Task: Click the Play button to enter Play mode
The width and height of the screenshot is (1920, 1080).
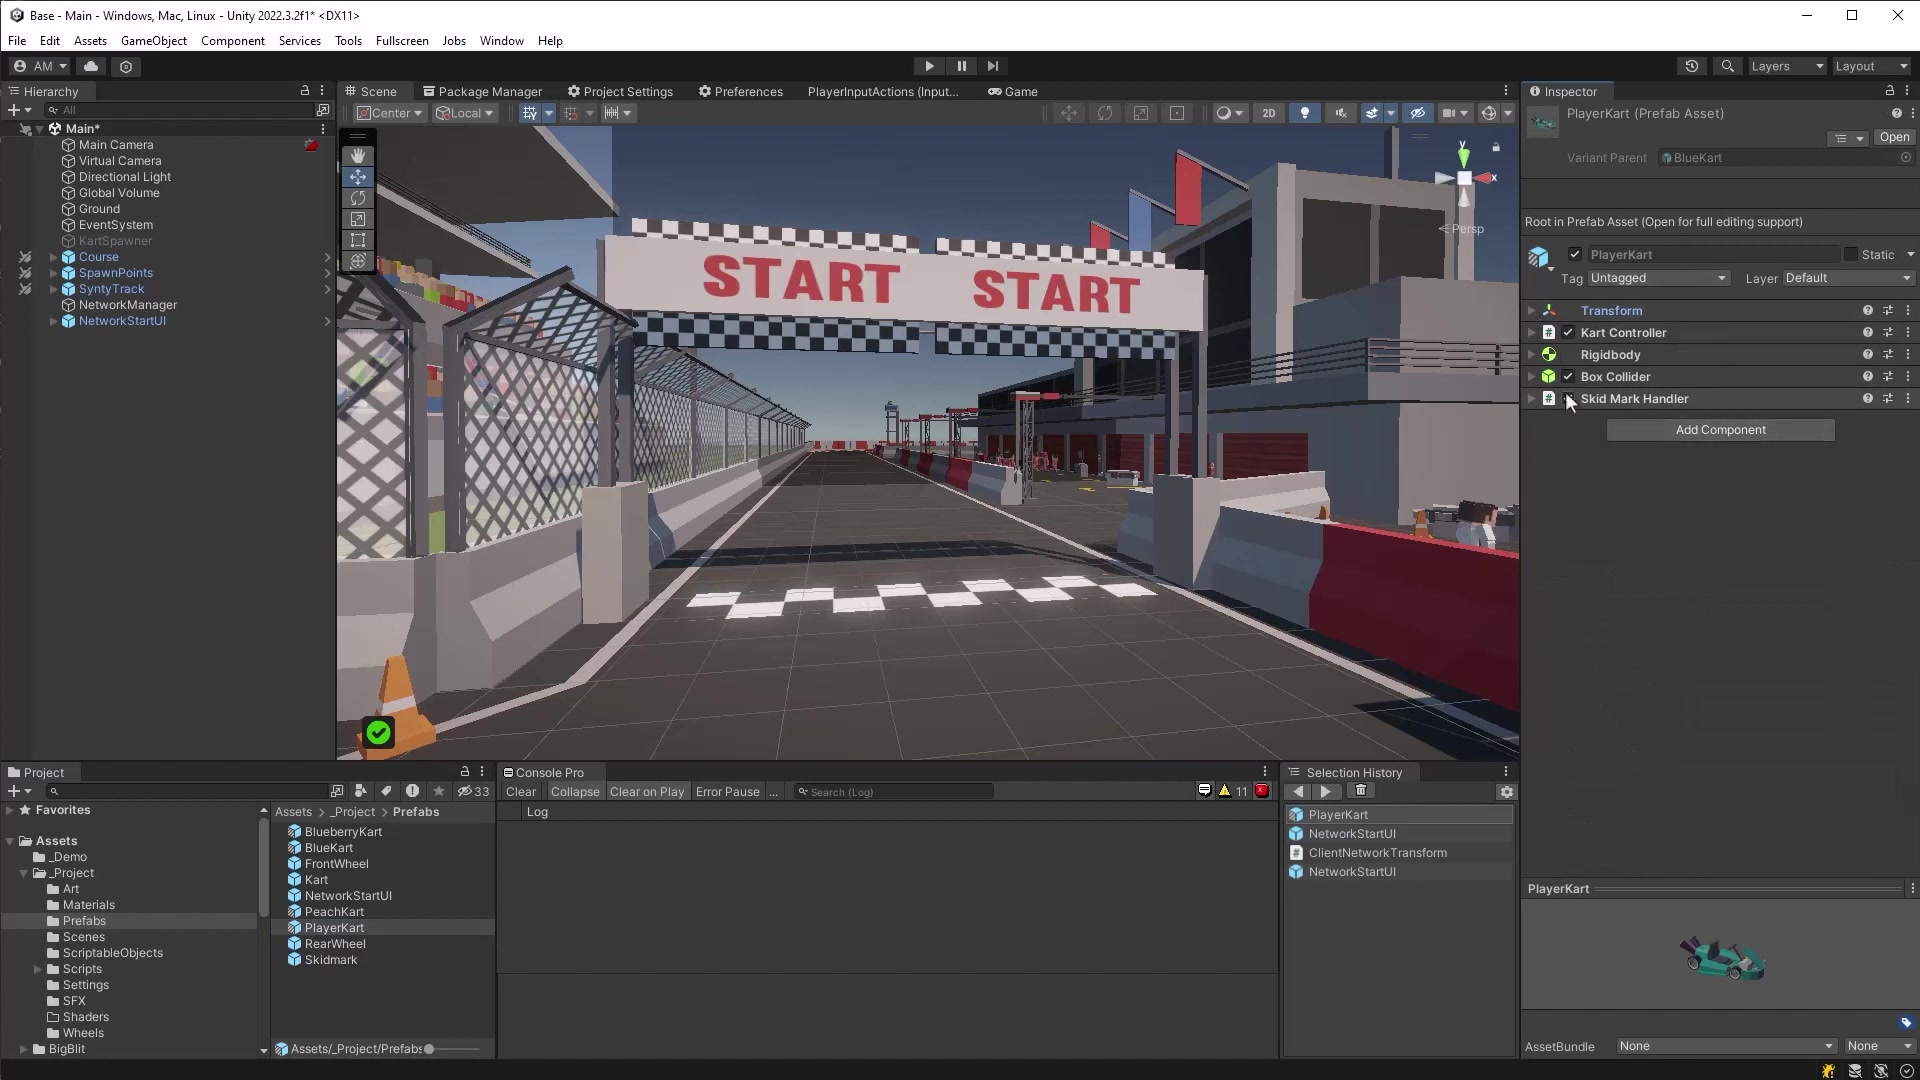Action: (929, 66)
